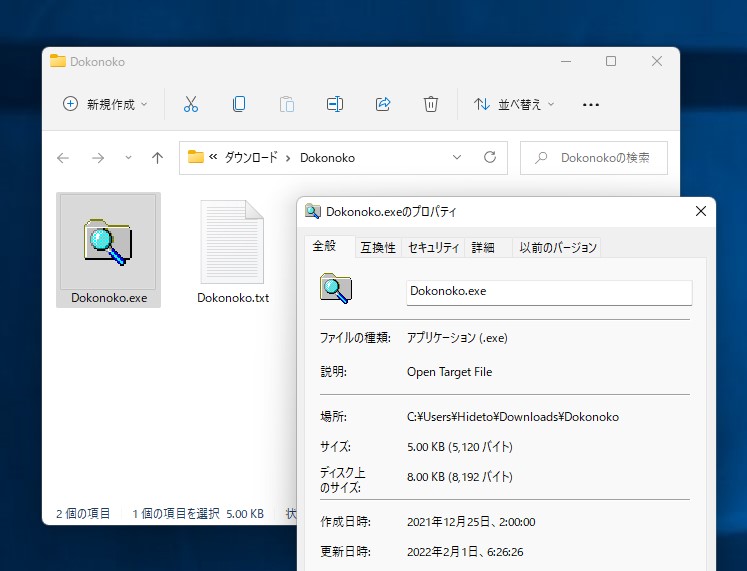Expand the address bar history dropdown
747x571 pixels.
click(457, 157)
